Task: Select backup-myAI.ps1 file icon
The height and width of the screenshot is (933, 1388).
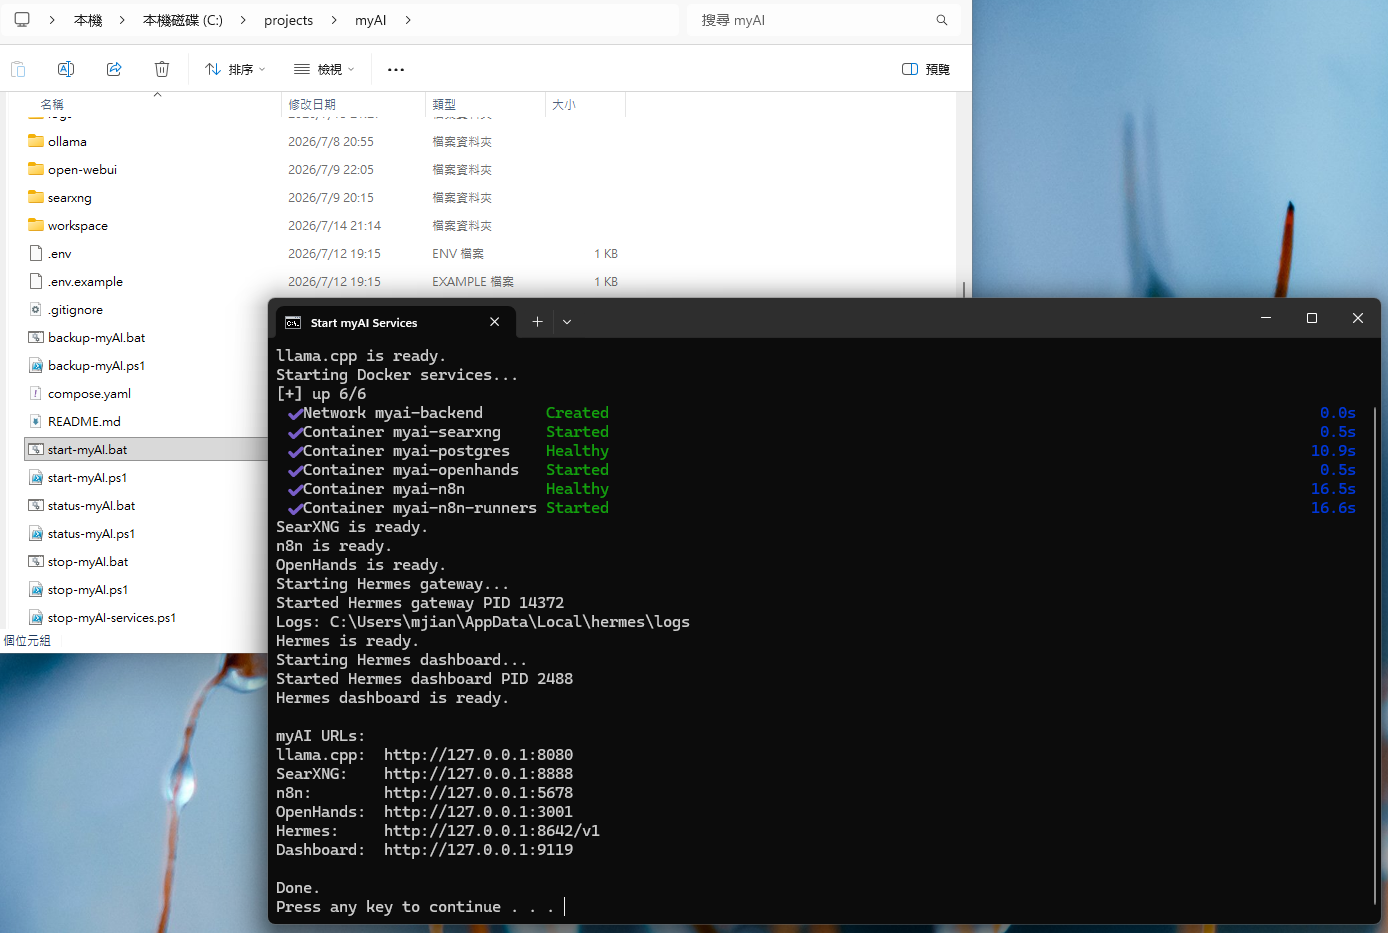Action: click(x=36, y=365)
